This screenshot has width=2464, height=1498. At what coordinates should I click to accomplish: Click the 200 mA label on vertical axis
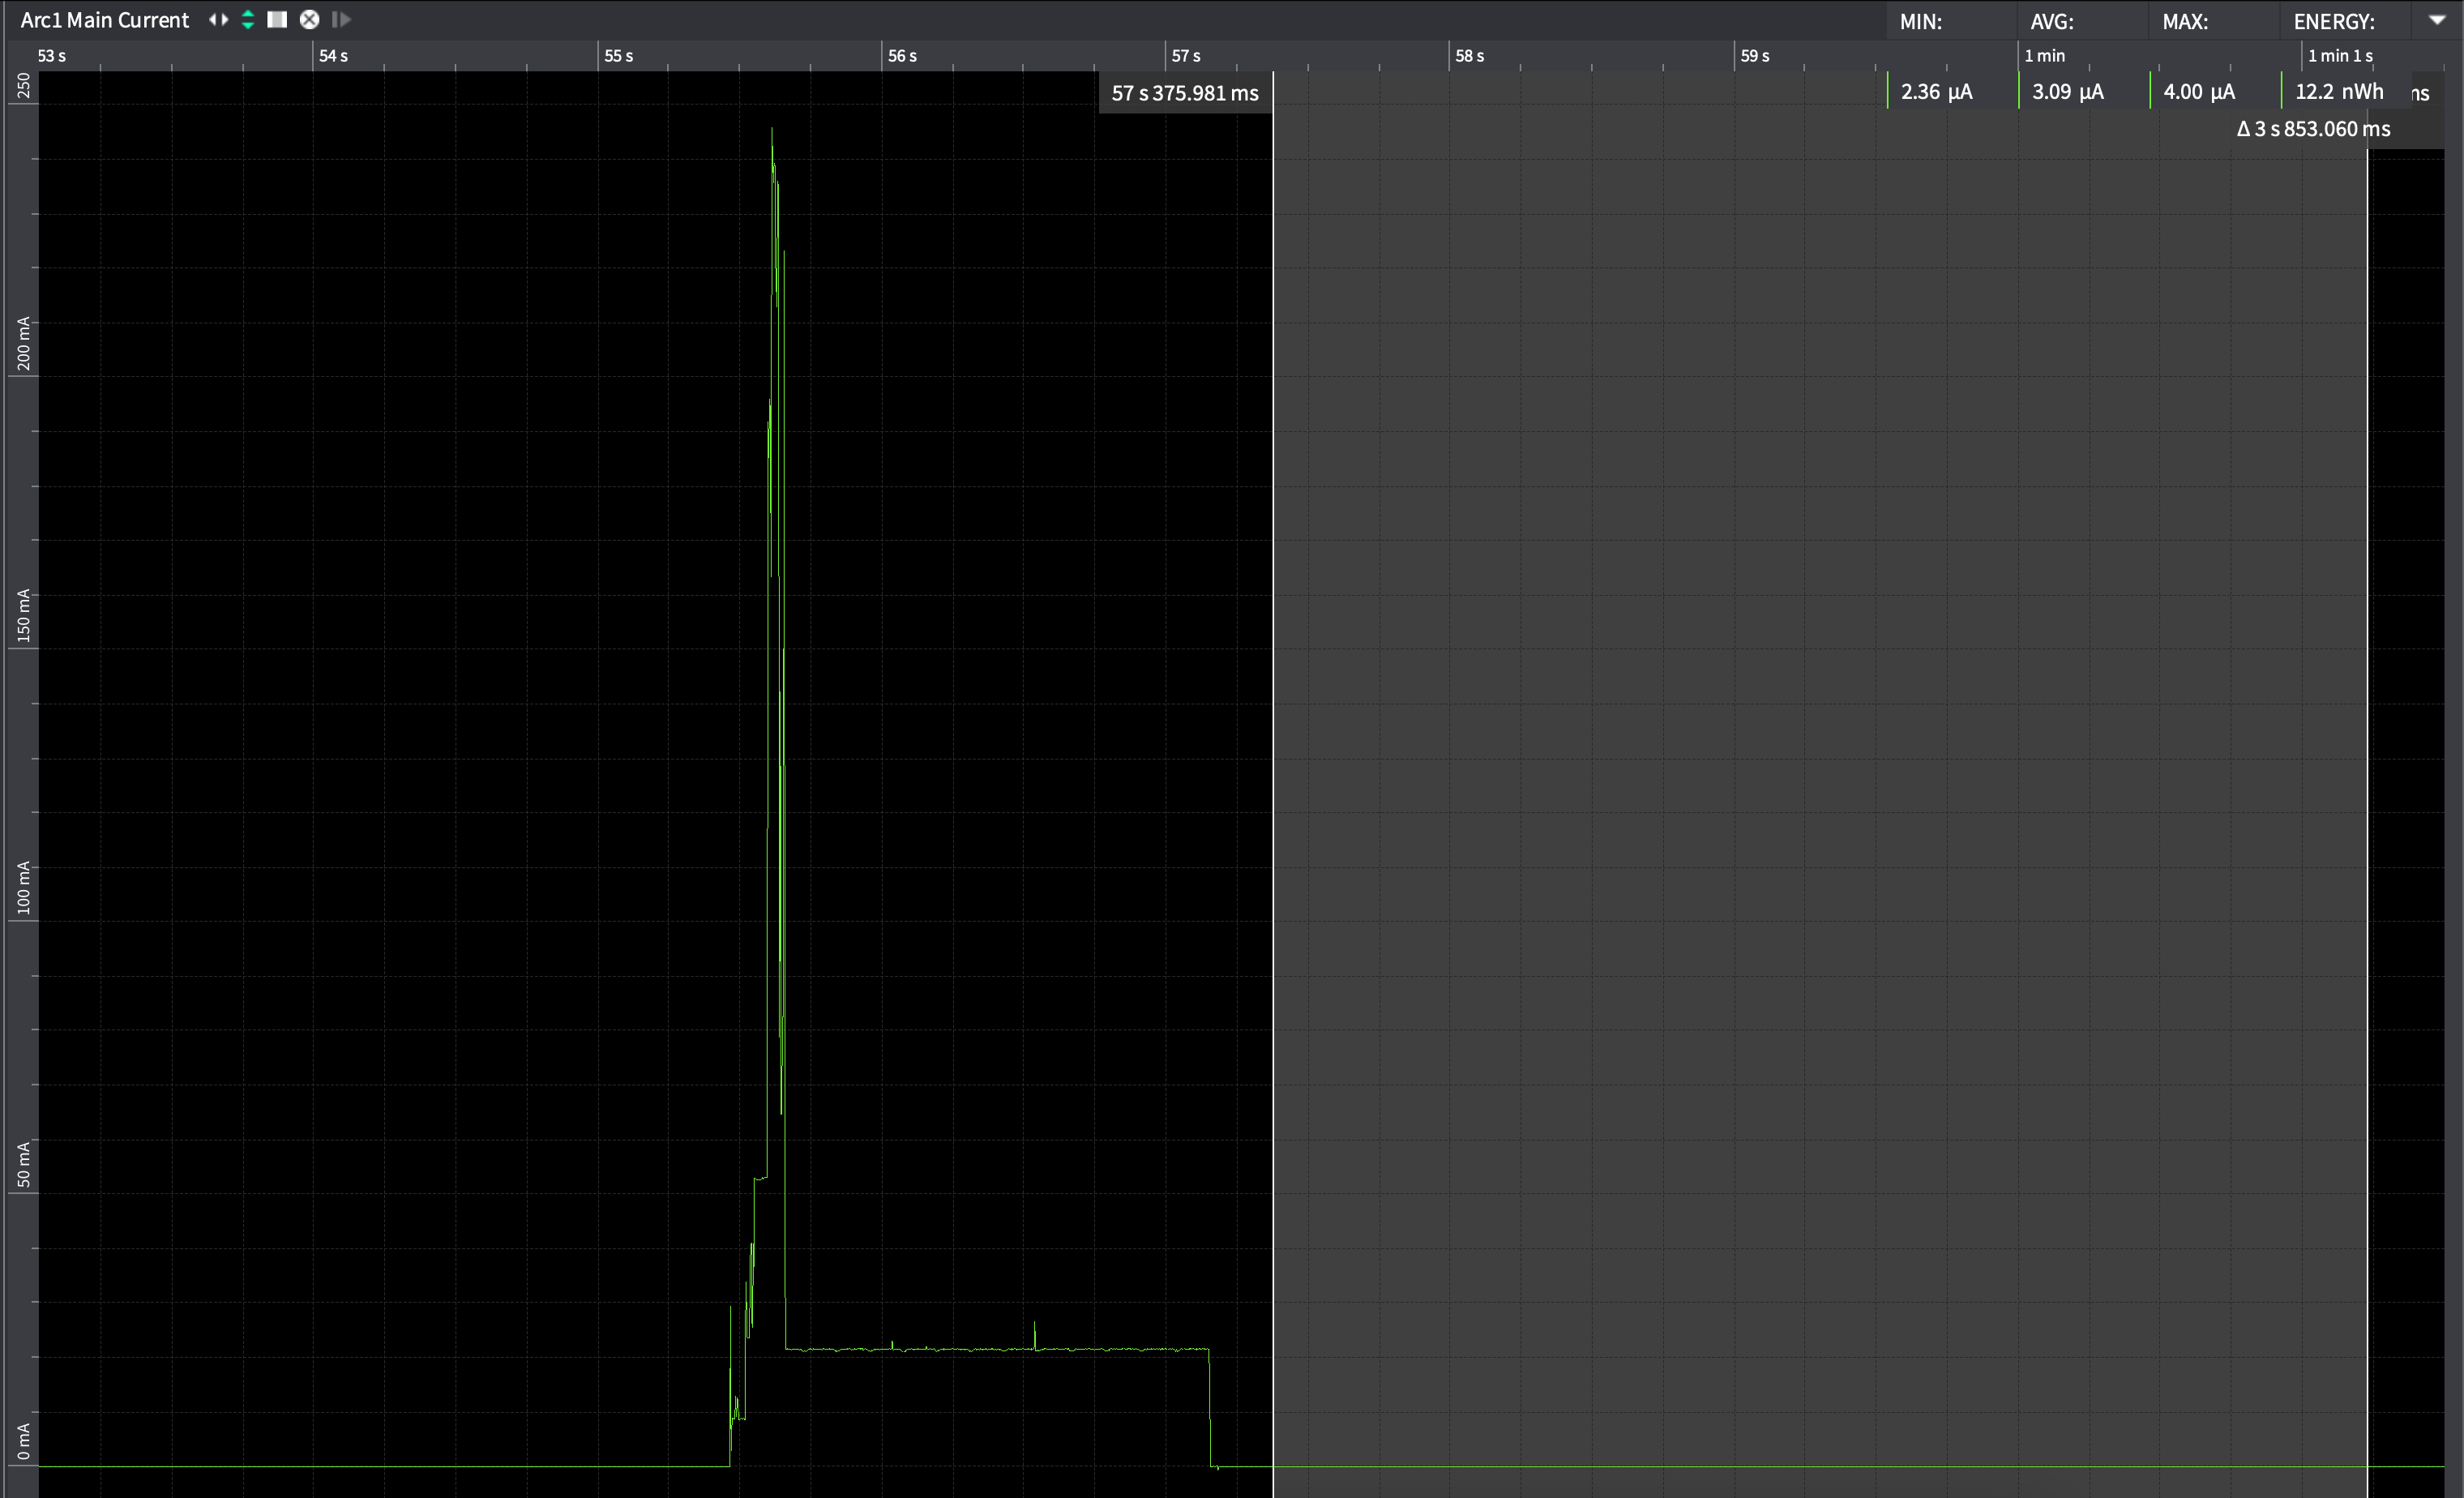(x=23, y=344)
